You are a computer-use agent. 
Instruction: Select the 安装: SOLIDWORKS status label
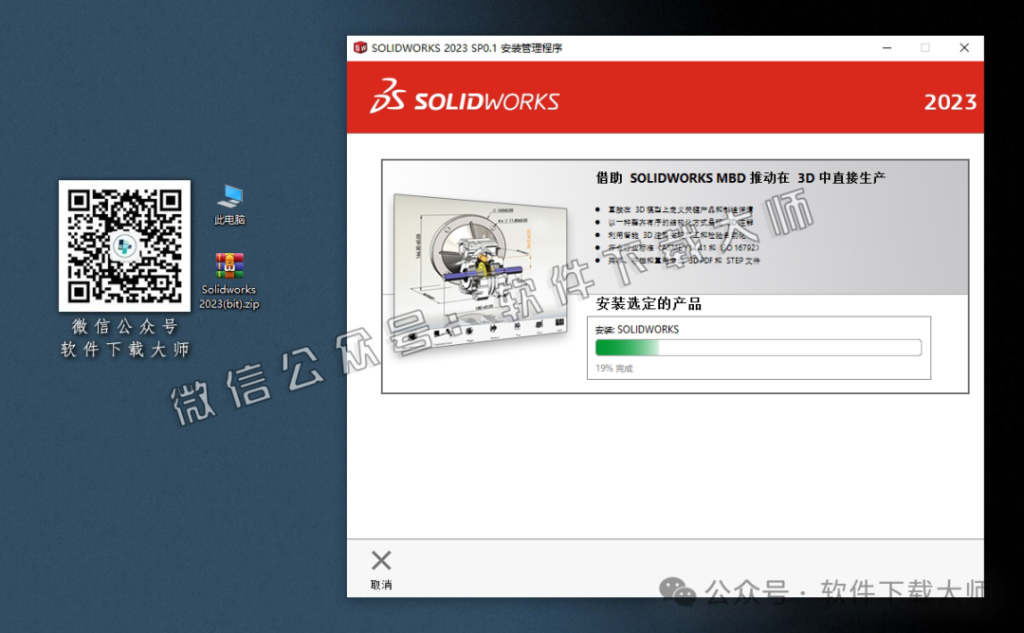coord(637,328)
